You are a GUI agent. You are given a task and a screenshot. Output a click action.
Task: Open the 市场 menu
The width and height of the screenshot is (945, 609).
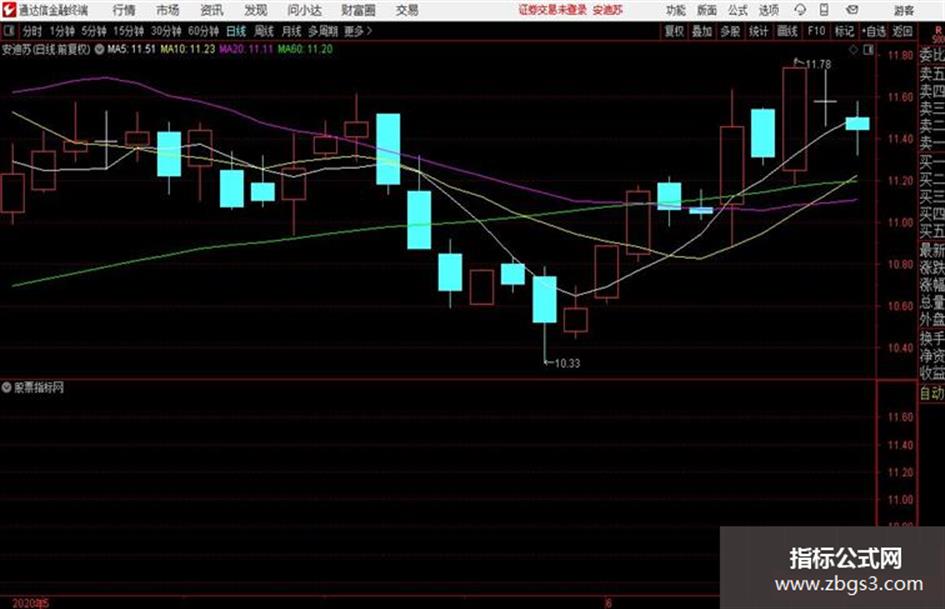click(168, 10)
